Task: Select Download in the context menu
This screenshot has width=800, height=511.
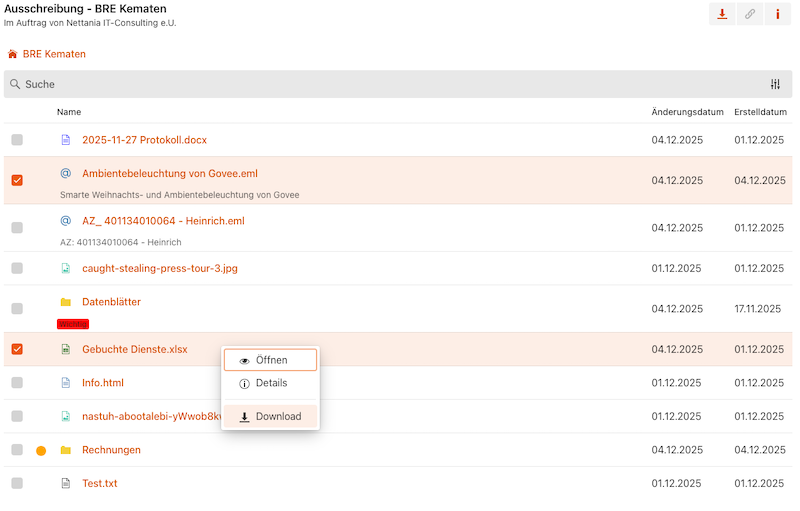Action: point(270,416)
